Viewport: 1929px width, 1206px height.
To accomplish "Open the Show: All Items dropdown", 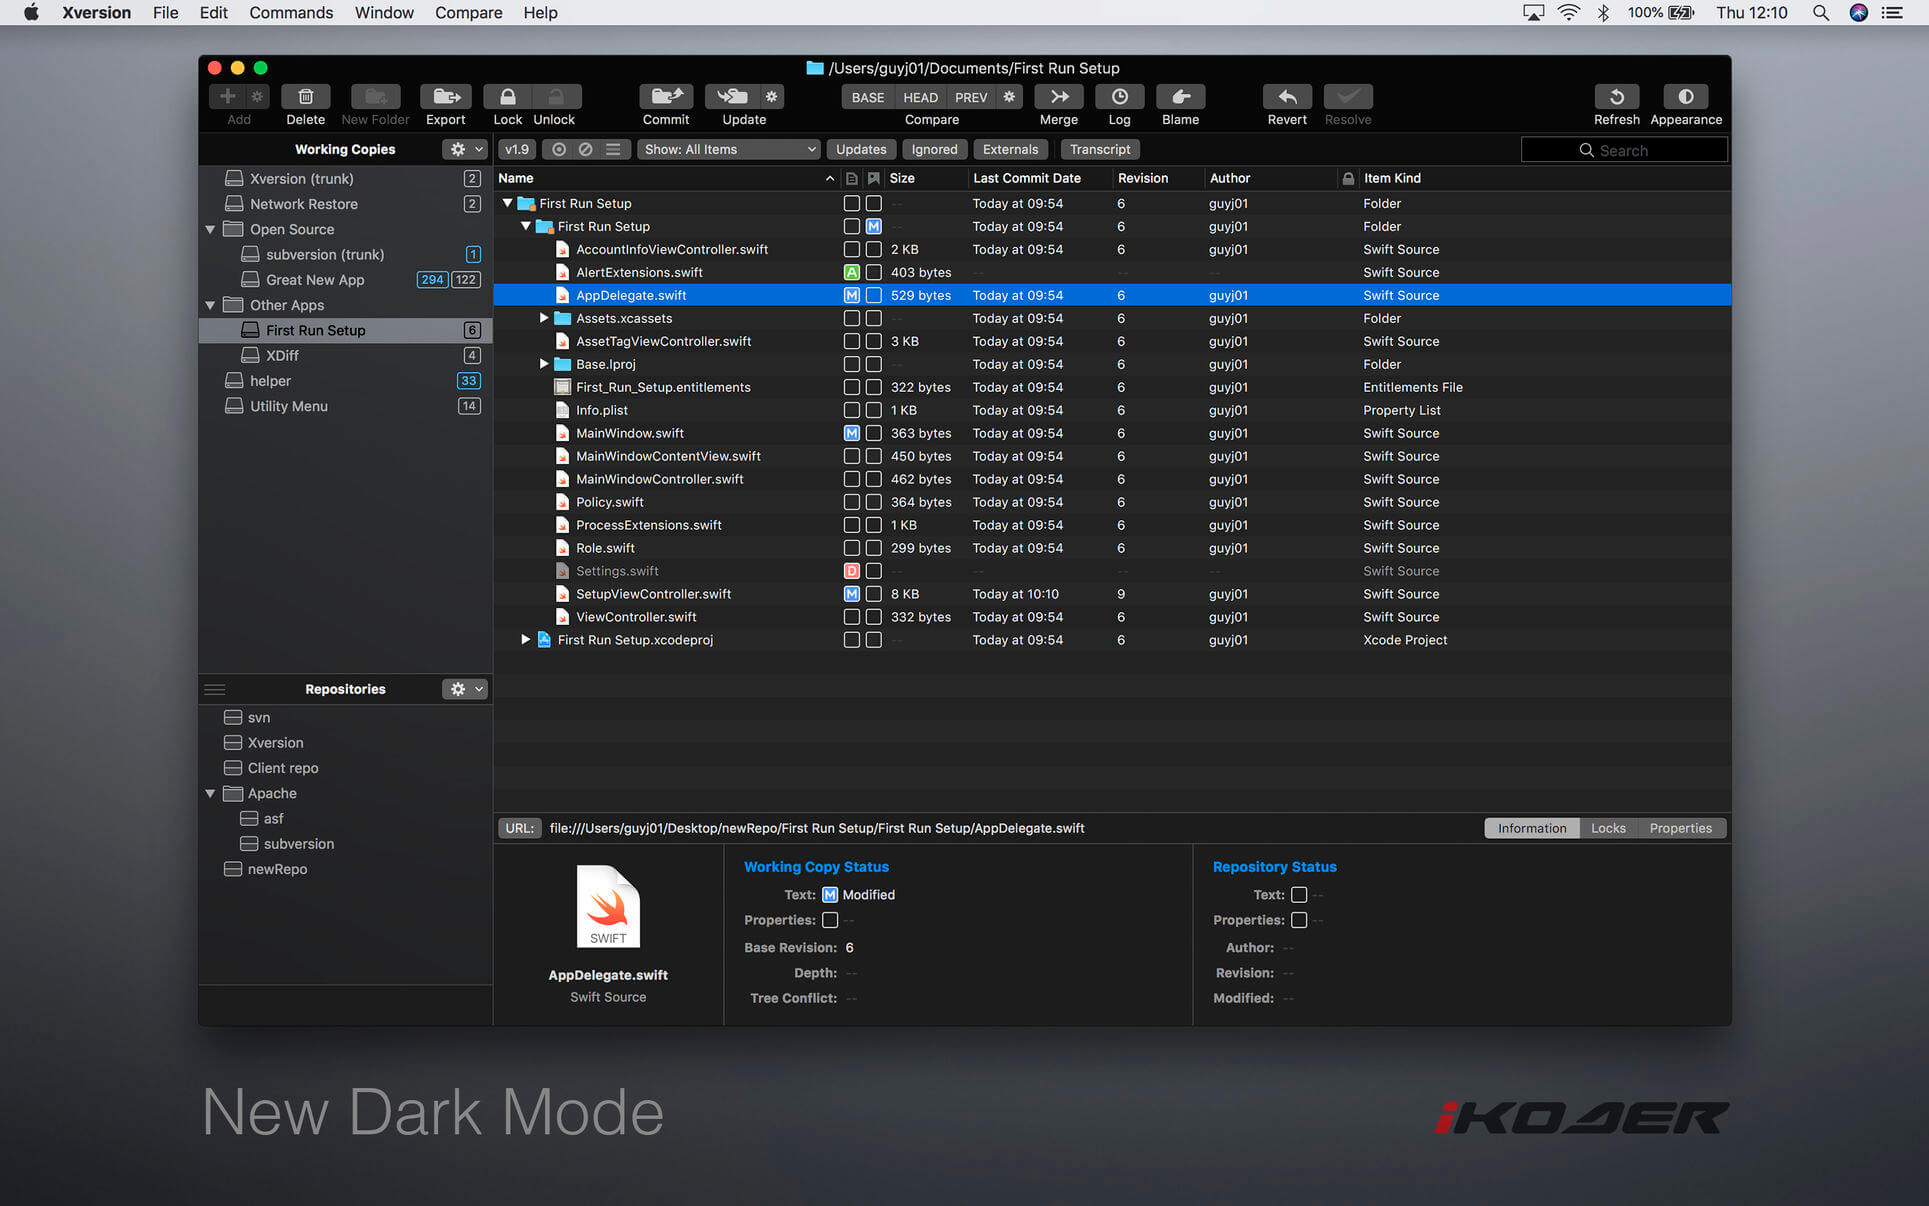I will pyautogui.click(x=729, y=149).
